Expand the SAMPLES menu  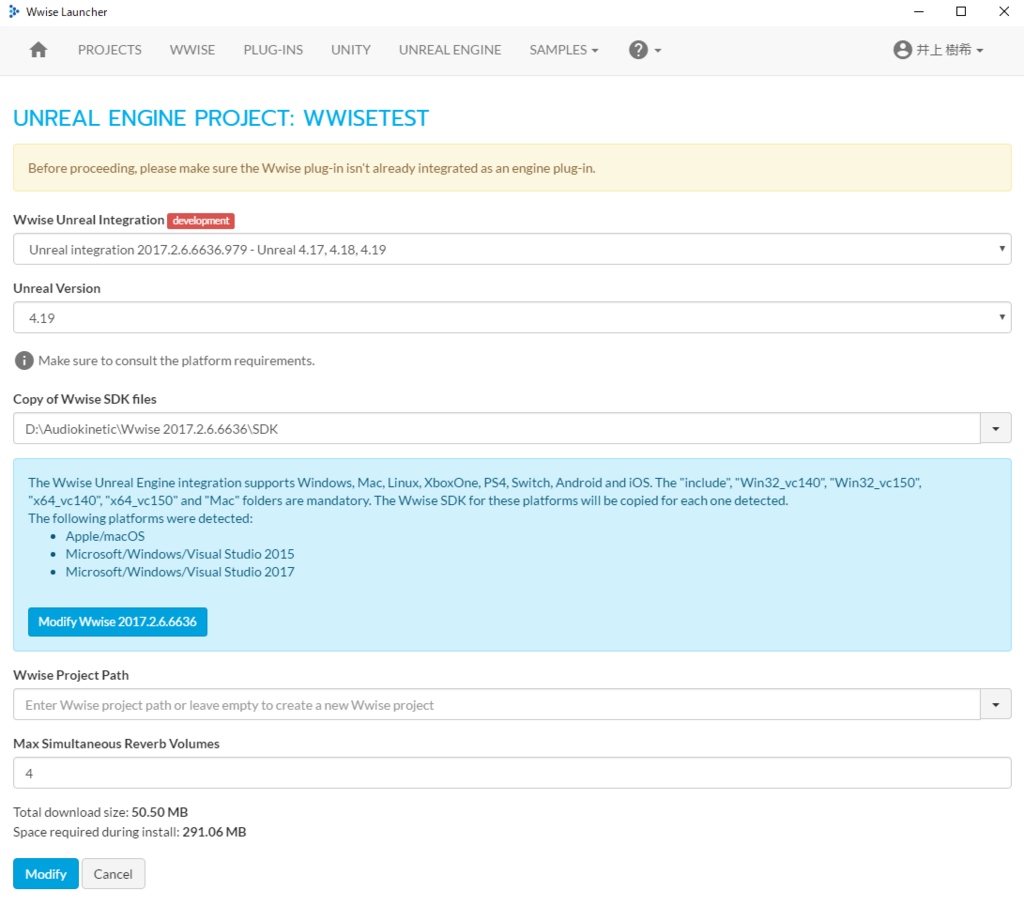click(x=564, y=50)
